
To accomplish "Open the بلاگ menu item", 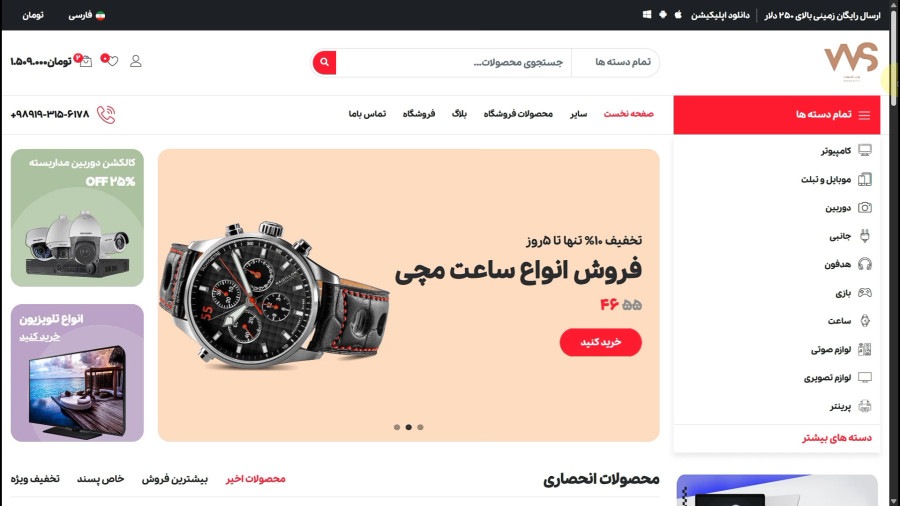I will pos(459,114).
